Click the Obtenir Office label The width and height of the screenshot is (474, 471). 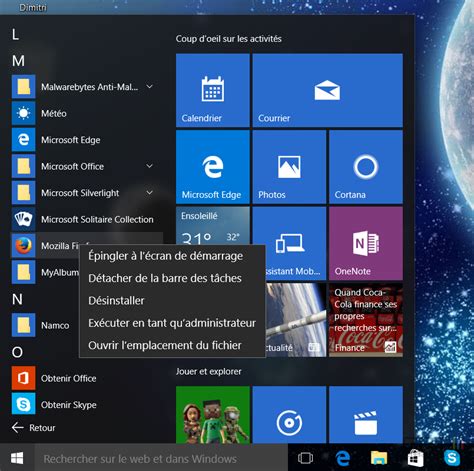tap(69, 379)
